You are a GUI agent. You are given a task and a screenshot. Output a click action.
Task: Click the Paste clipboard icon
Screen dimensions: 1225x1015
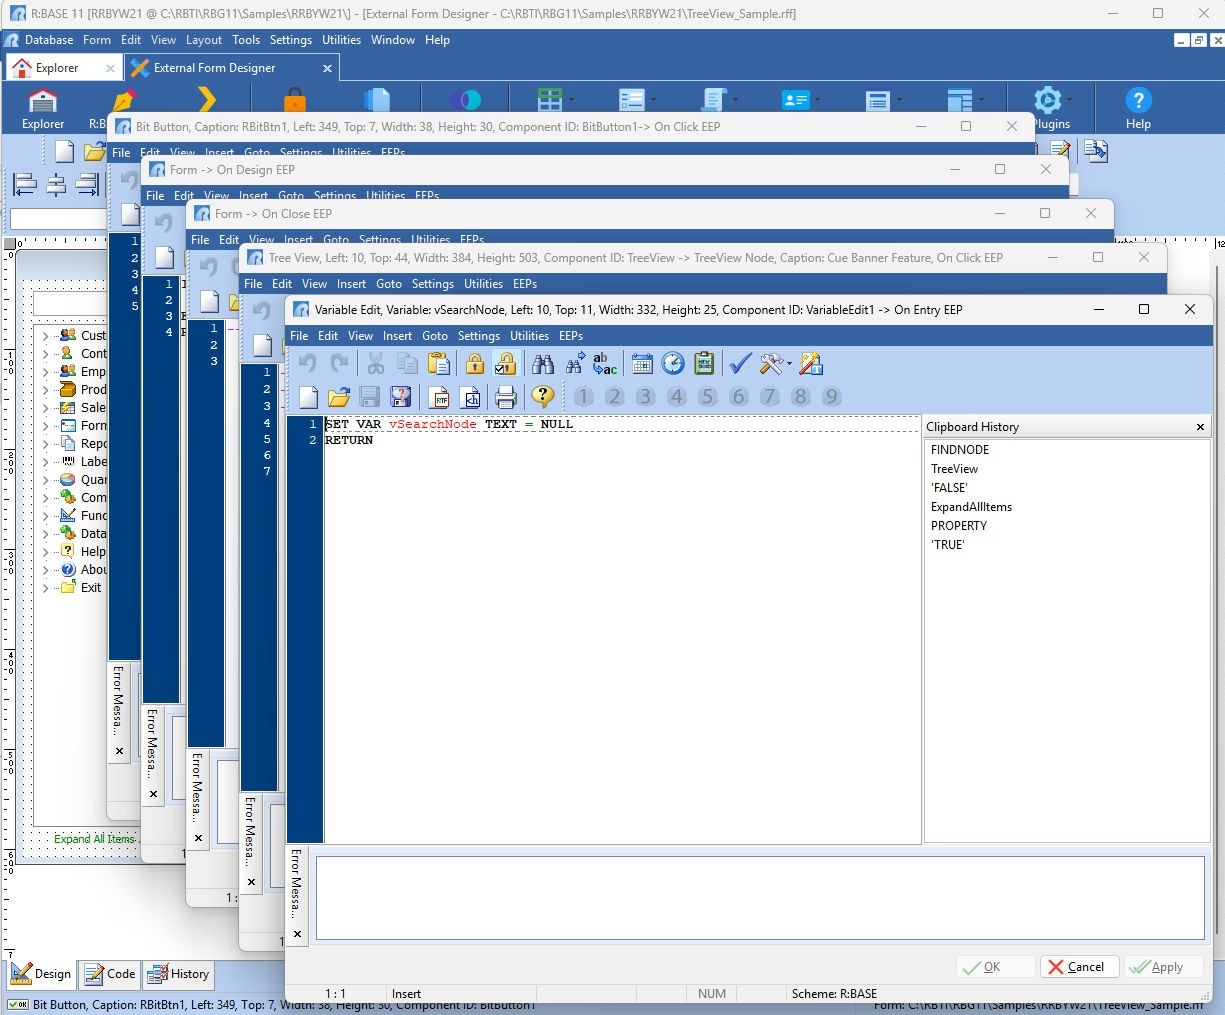[x=438, y=364]
